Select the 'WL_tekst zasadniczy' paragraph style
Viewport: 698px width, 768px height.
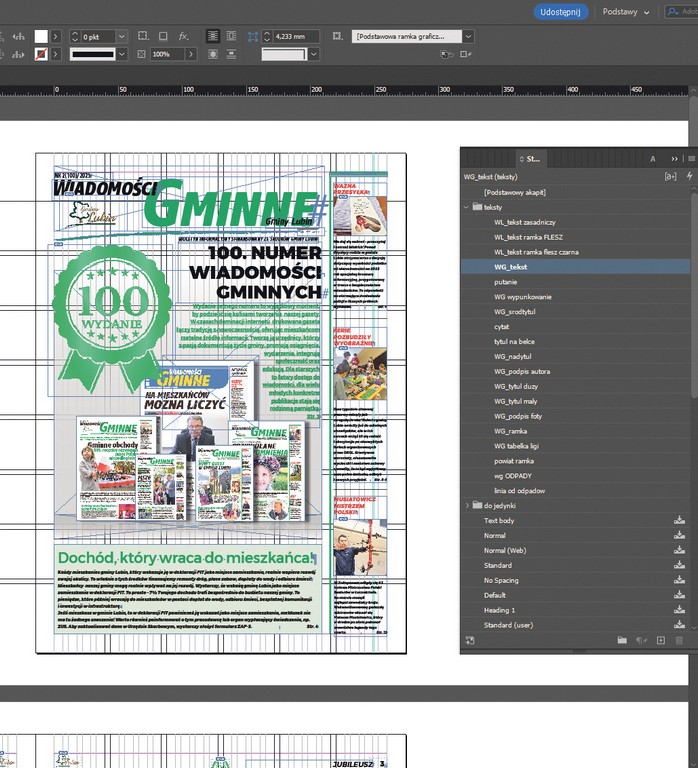pyautogui.click(x=524, y=222)
